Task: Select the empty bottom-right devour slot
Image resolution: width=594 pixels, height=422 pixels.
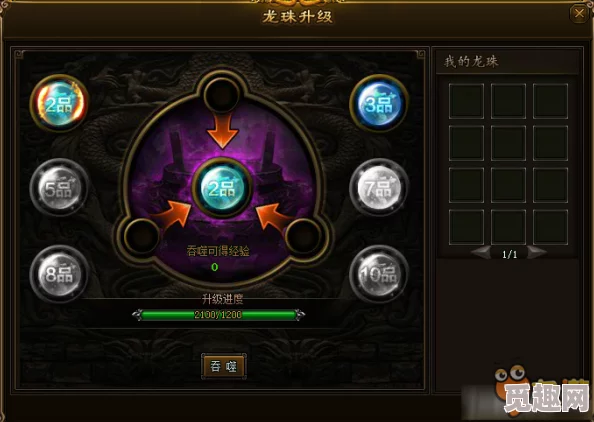Action: click(303, 236)
